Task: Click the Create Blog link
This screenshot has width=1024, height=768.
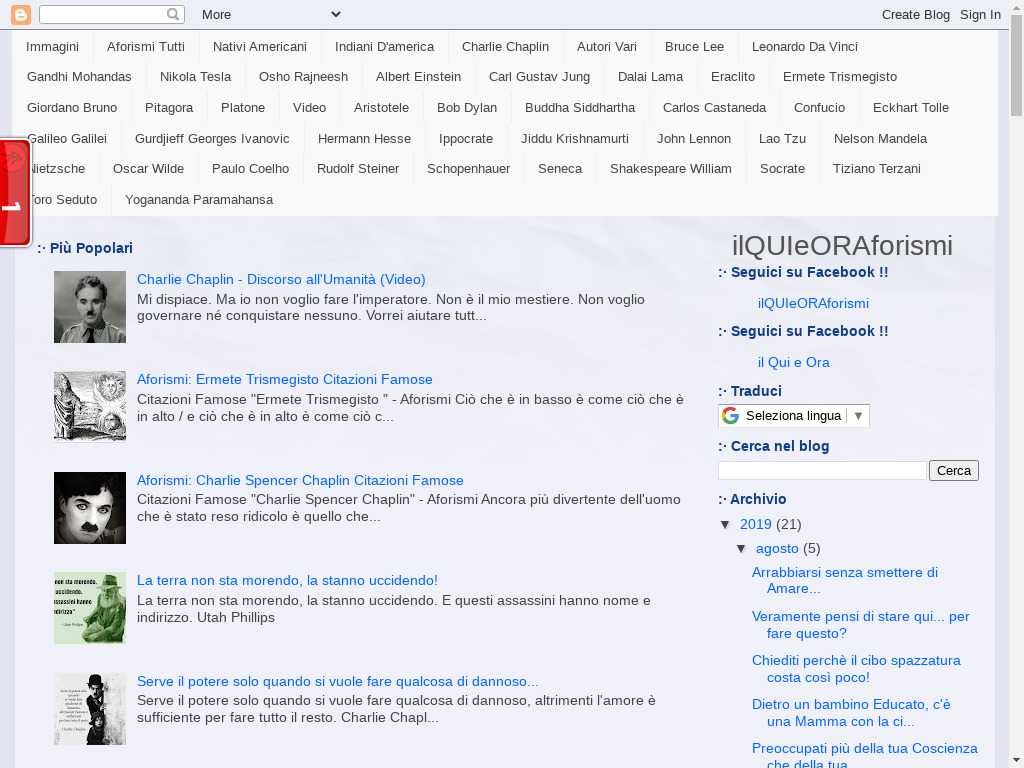Action: tap(916, 14)
